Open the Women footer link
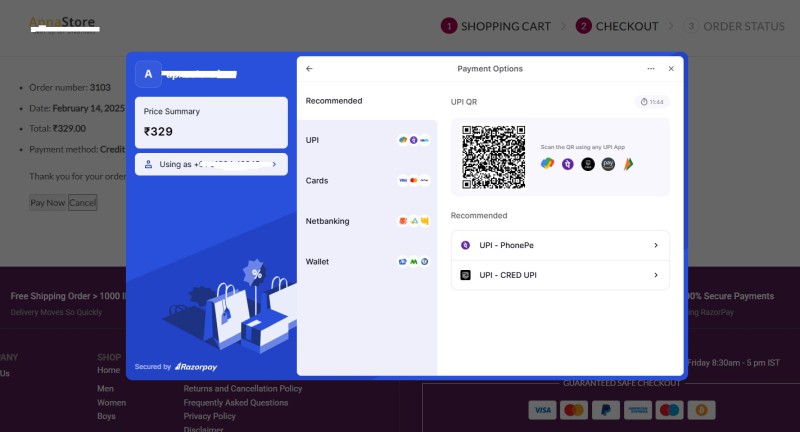 [111, 402]
